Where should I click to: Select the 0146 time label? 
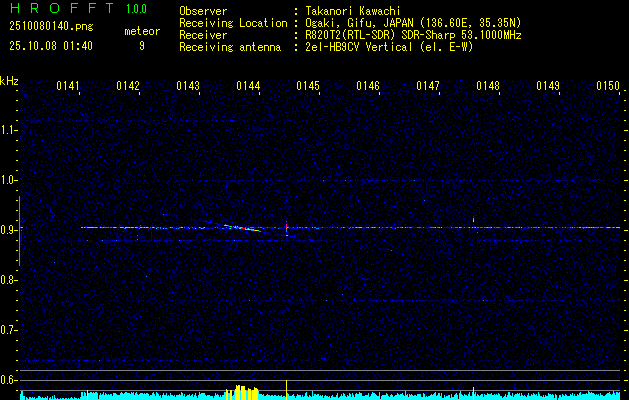(368, 86)
